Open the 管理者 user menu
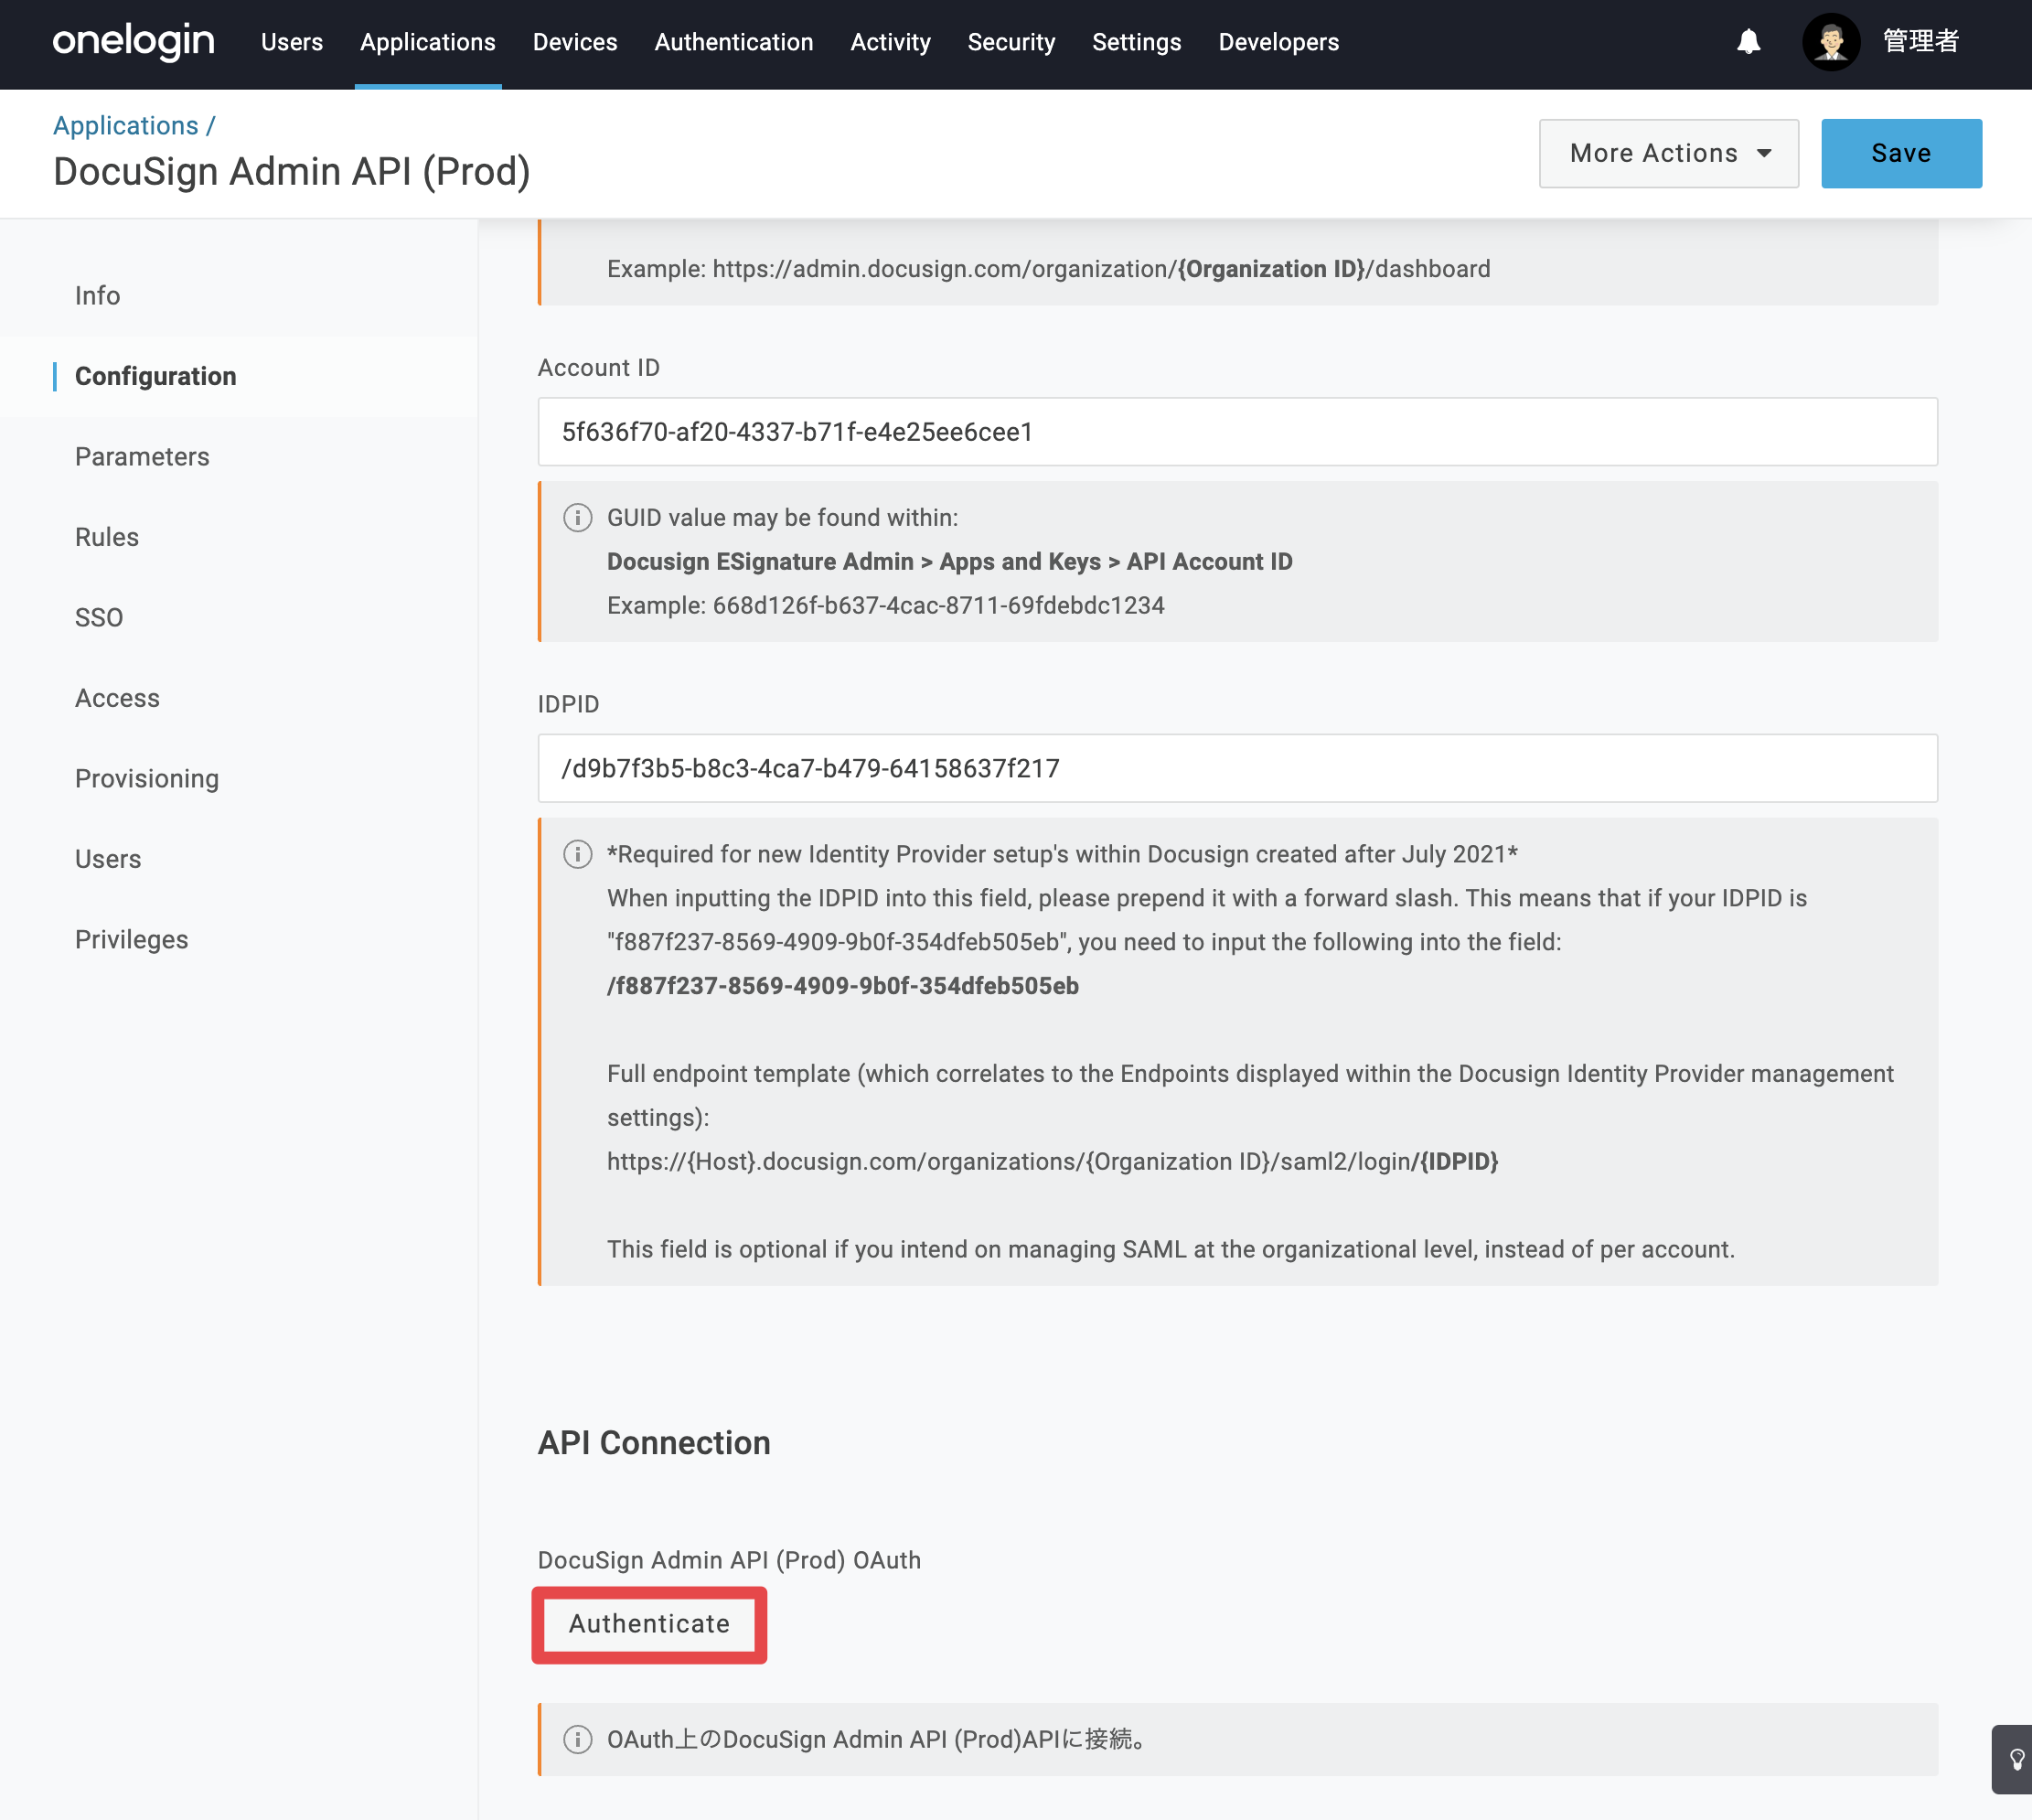The height and width of the screenshot is (1820, 2032). (1920, 42)
